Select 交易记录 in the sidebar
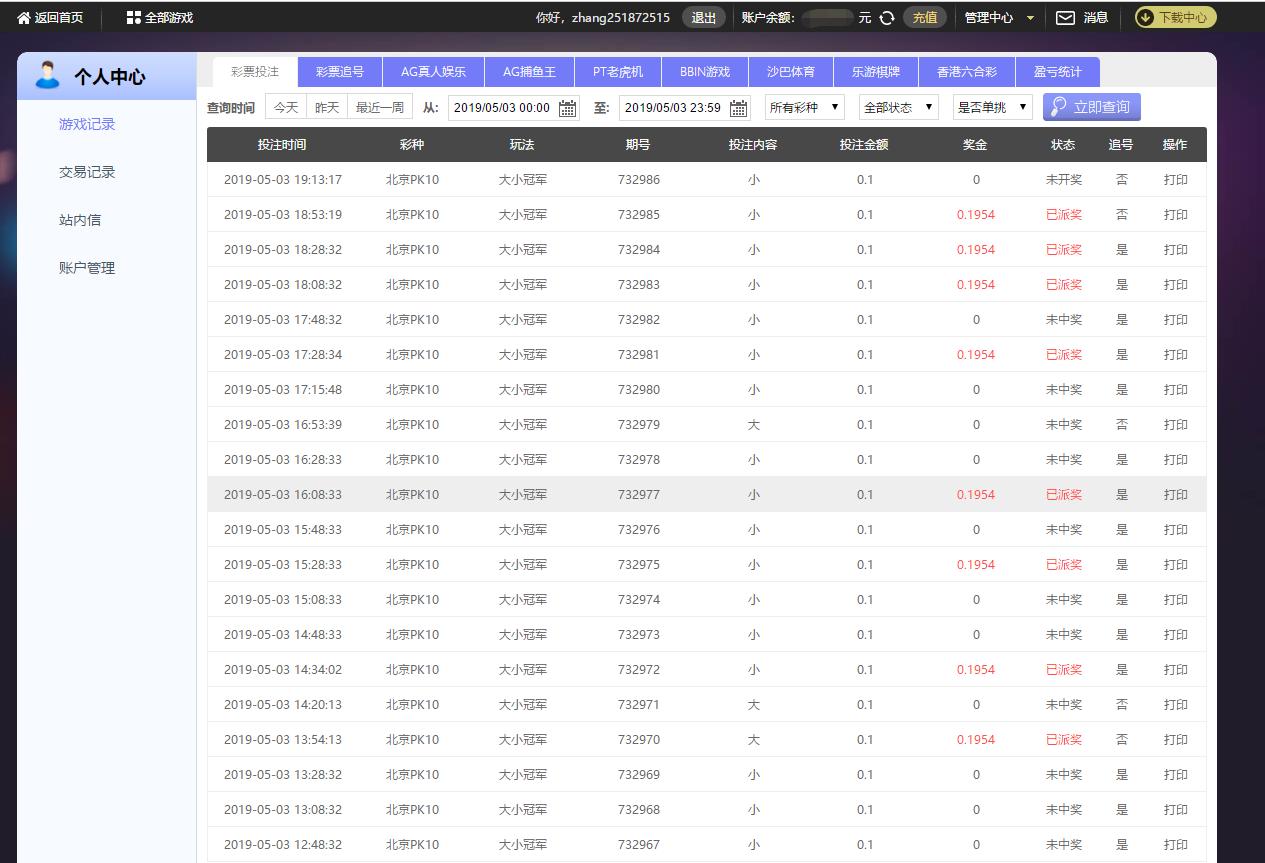This screenshot has height=863, width=1265. pos(87,172)
